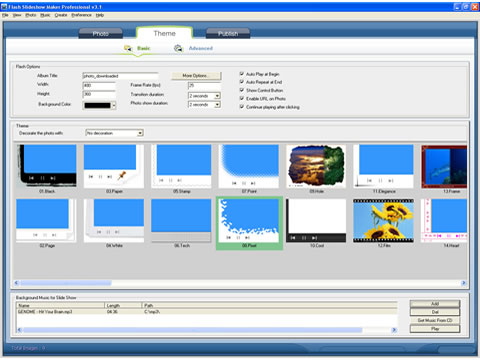Select the 11.Elegance theme thumbnail
This screenshot has height=360, width=480.
tap(384, 166)
